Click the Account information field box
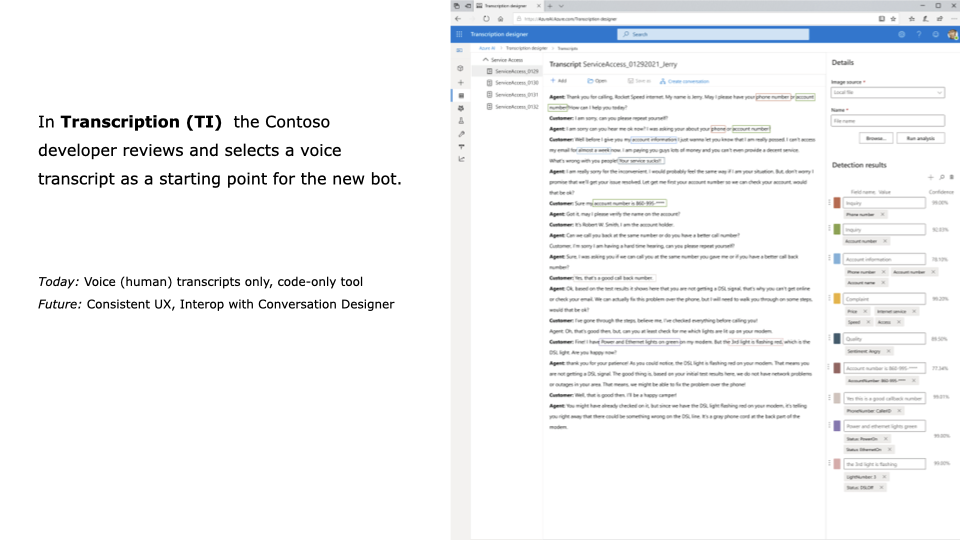 [884, 260]
